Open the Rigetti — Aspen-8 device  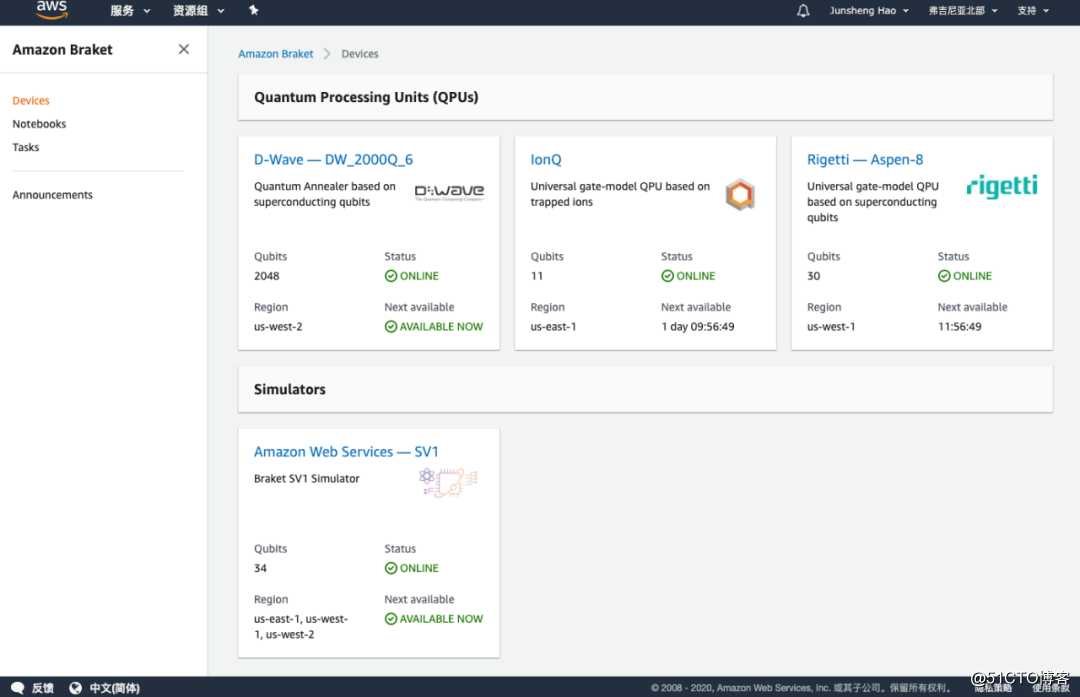coord(864,159)
